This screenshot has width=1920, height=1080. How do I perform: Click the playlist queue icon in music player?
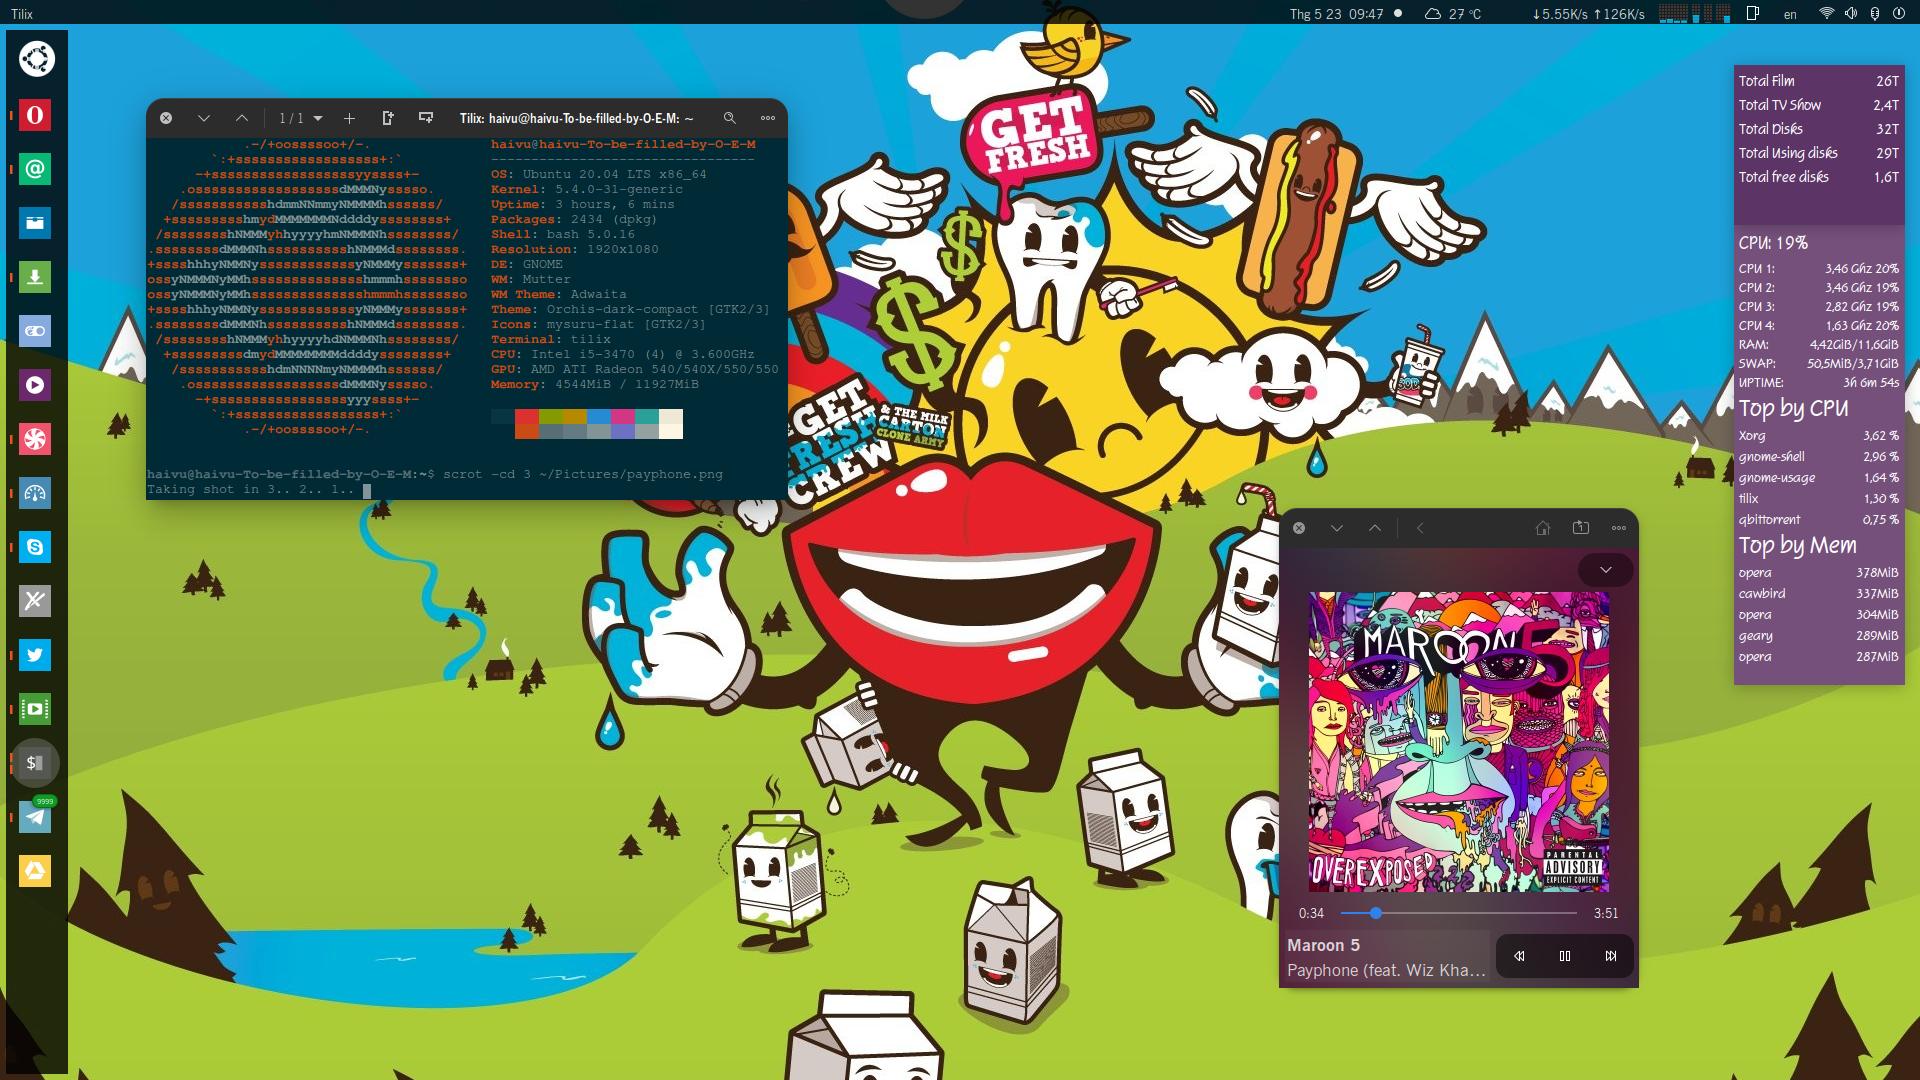point(1581,528)
